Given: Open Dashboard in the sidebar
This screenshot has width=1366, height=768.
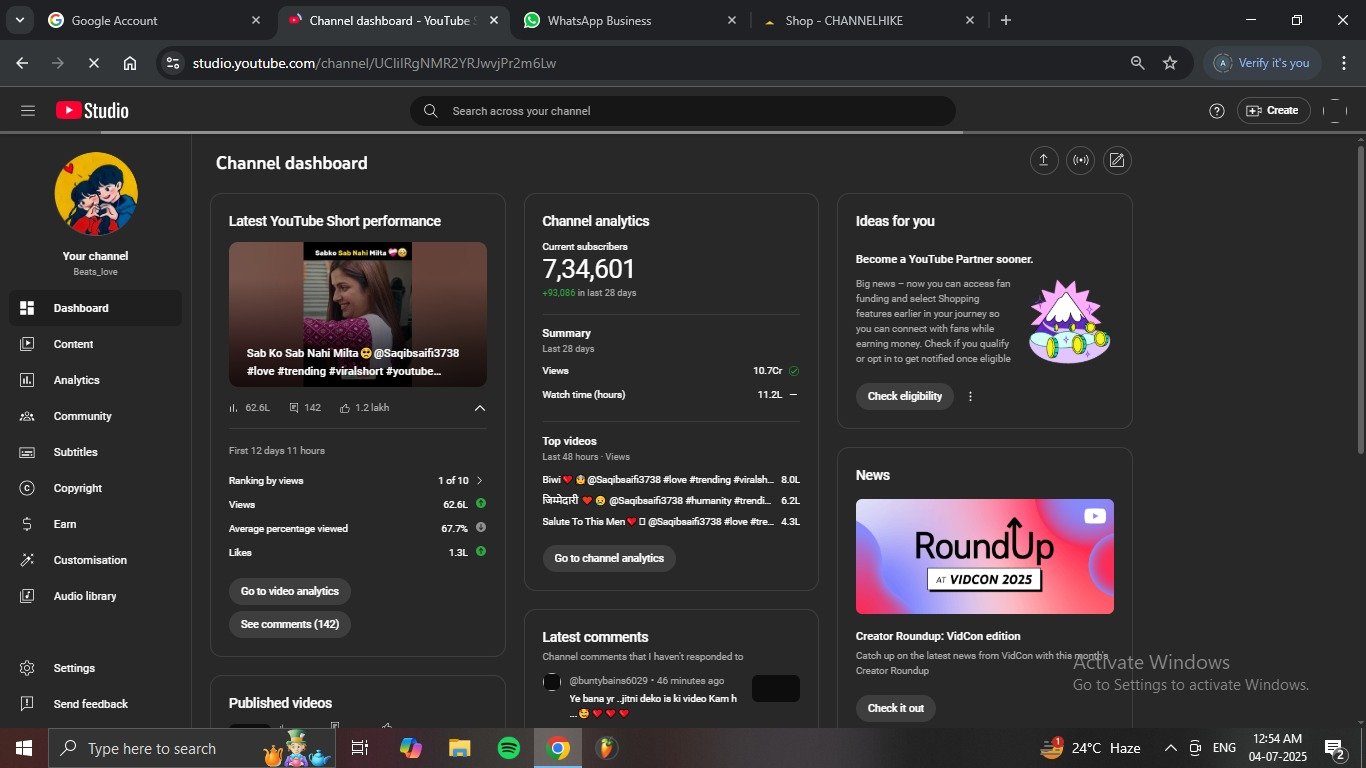Looking at the screenshot, I should pos(95,308).
